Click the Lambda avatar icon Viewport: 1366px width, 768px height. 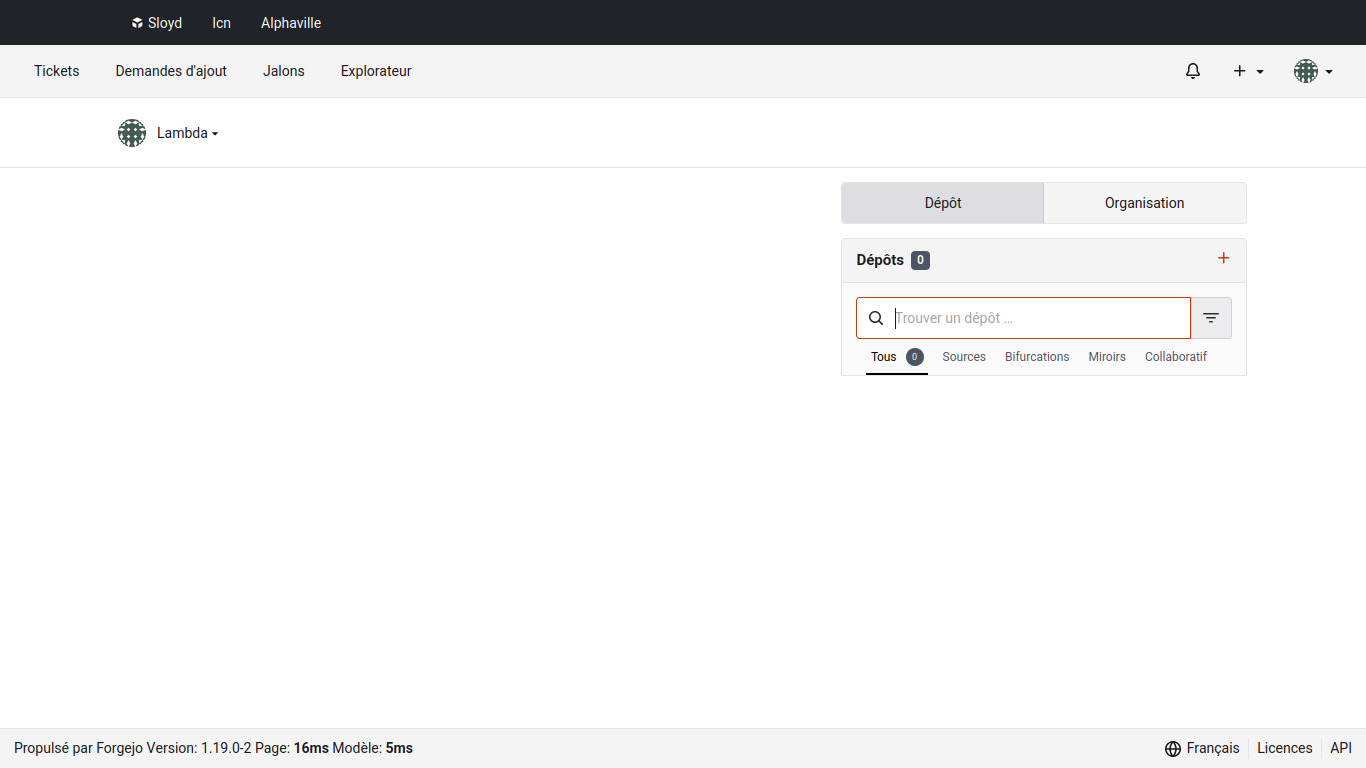coord(132,133)
